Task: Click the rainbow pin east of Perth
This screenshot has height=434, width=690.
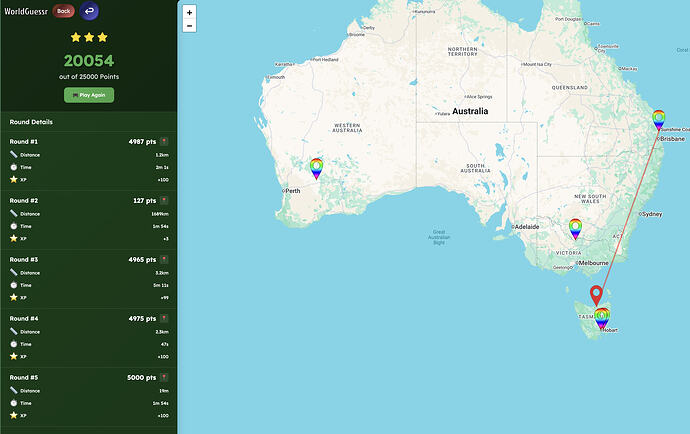Action: [x=316, y=169]
